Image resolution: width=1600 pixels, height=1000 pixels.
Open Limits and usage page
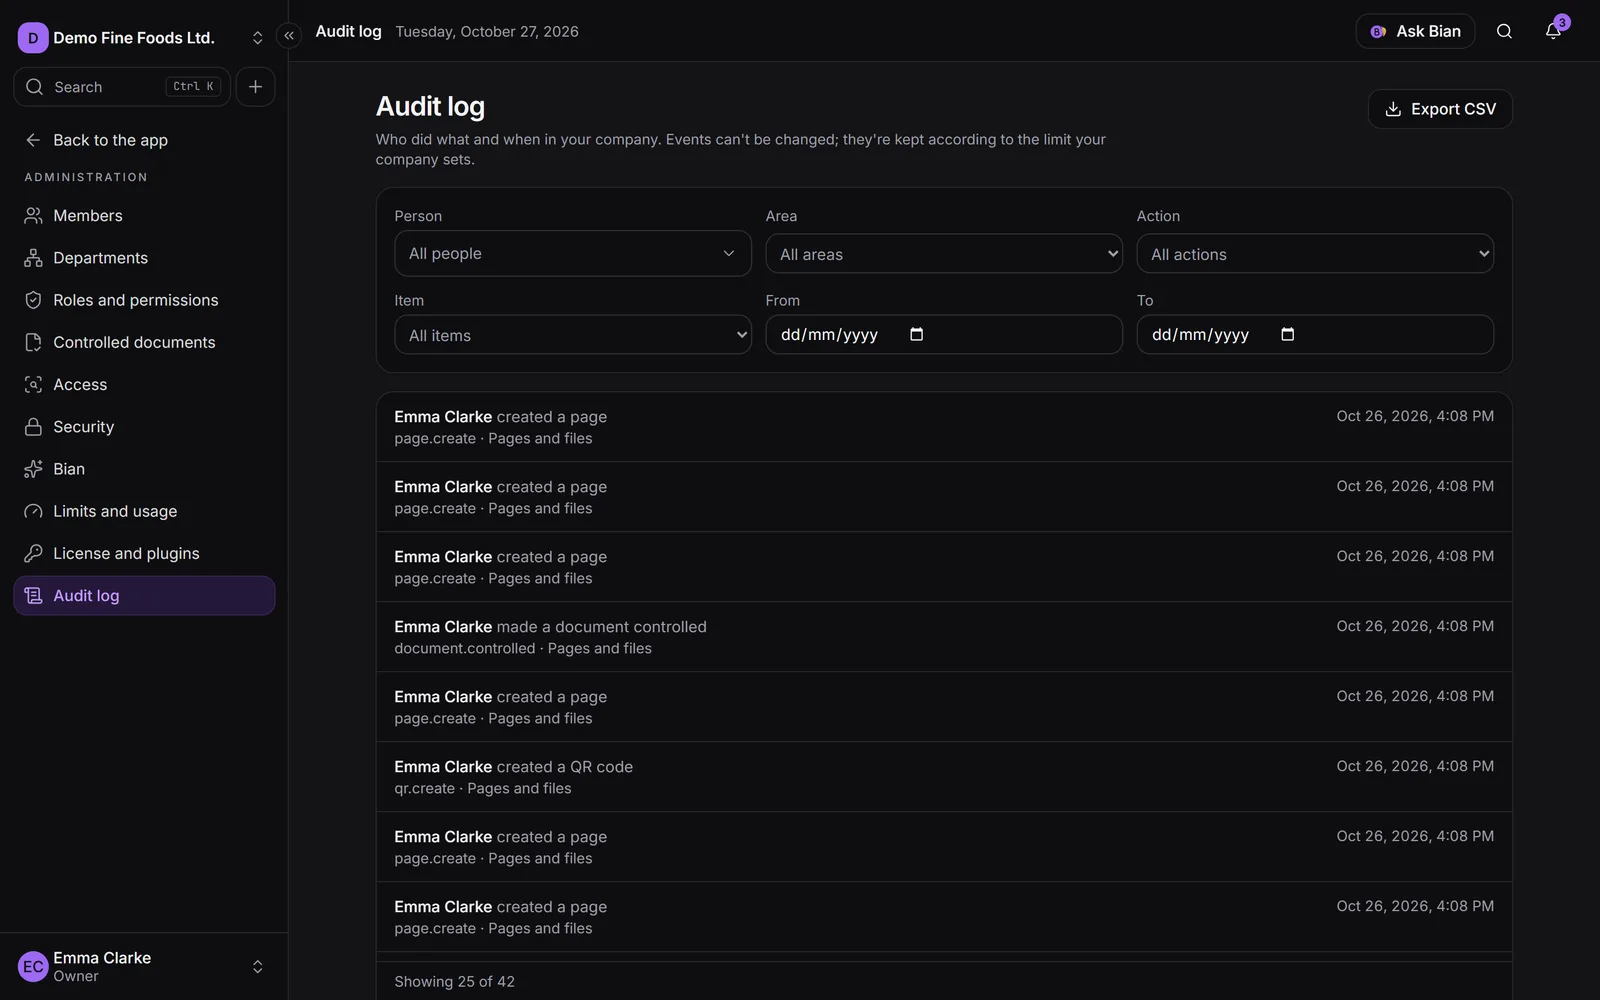(x=144, y=511)
